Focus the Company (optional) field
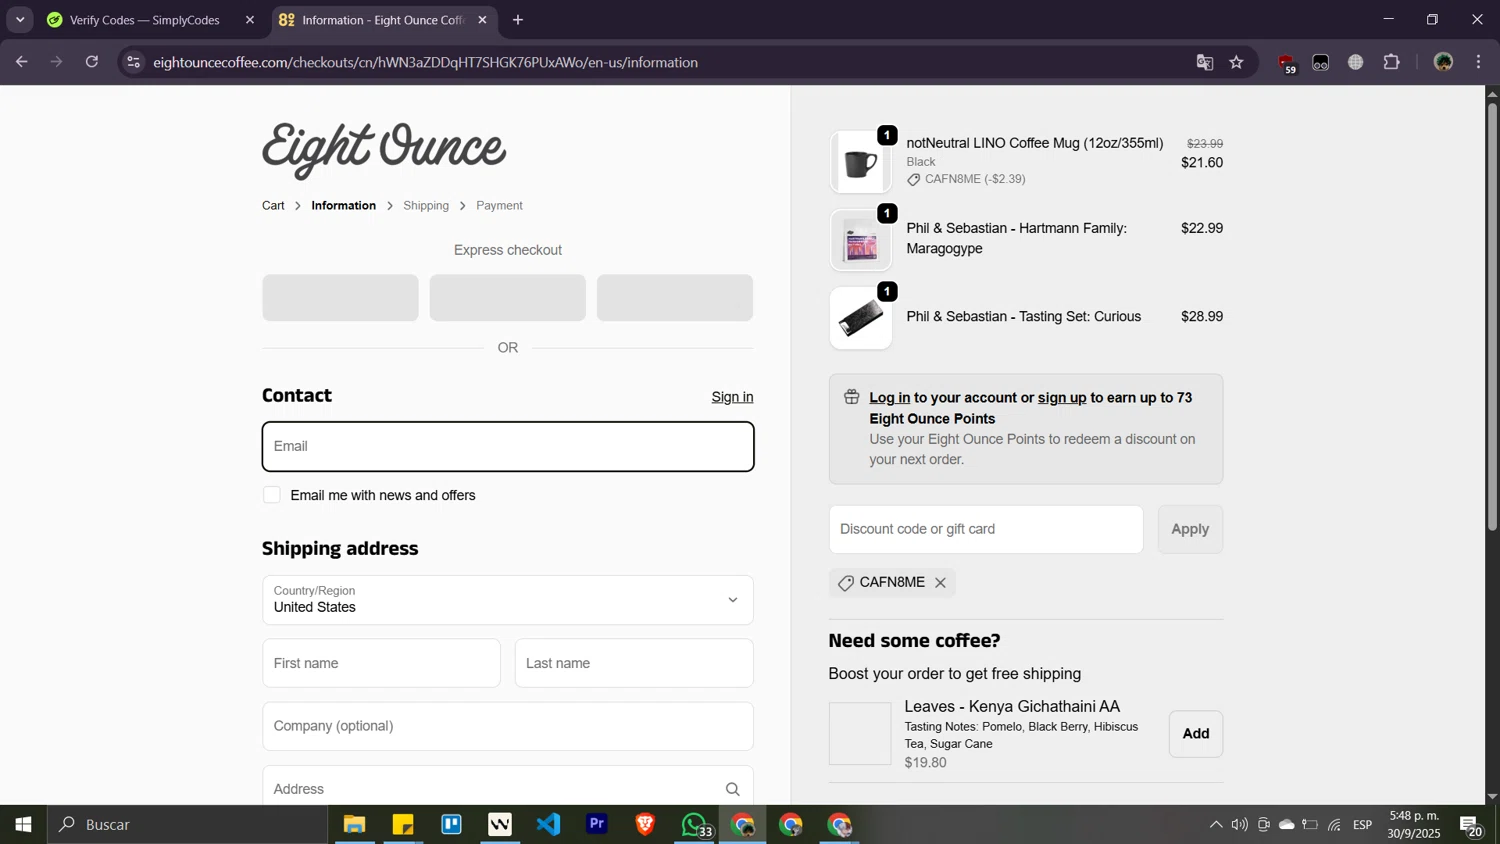 coord(508,726)
